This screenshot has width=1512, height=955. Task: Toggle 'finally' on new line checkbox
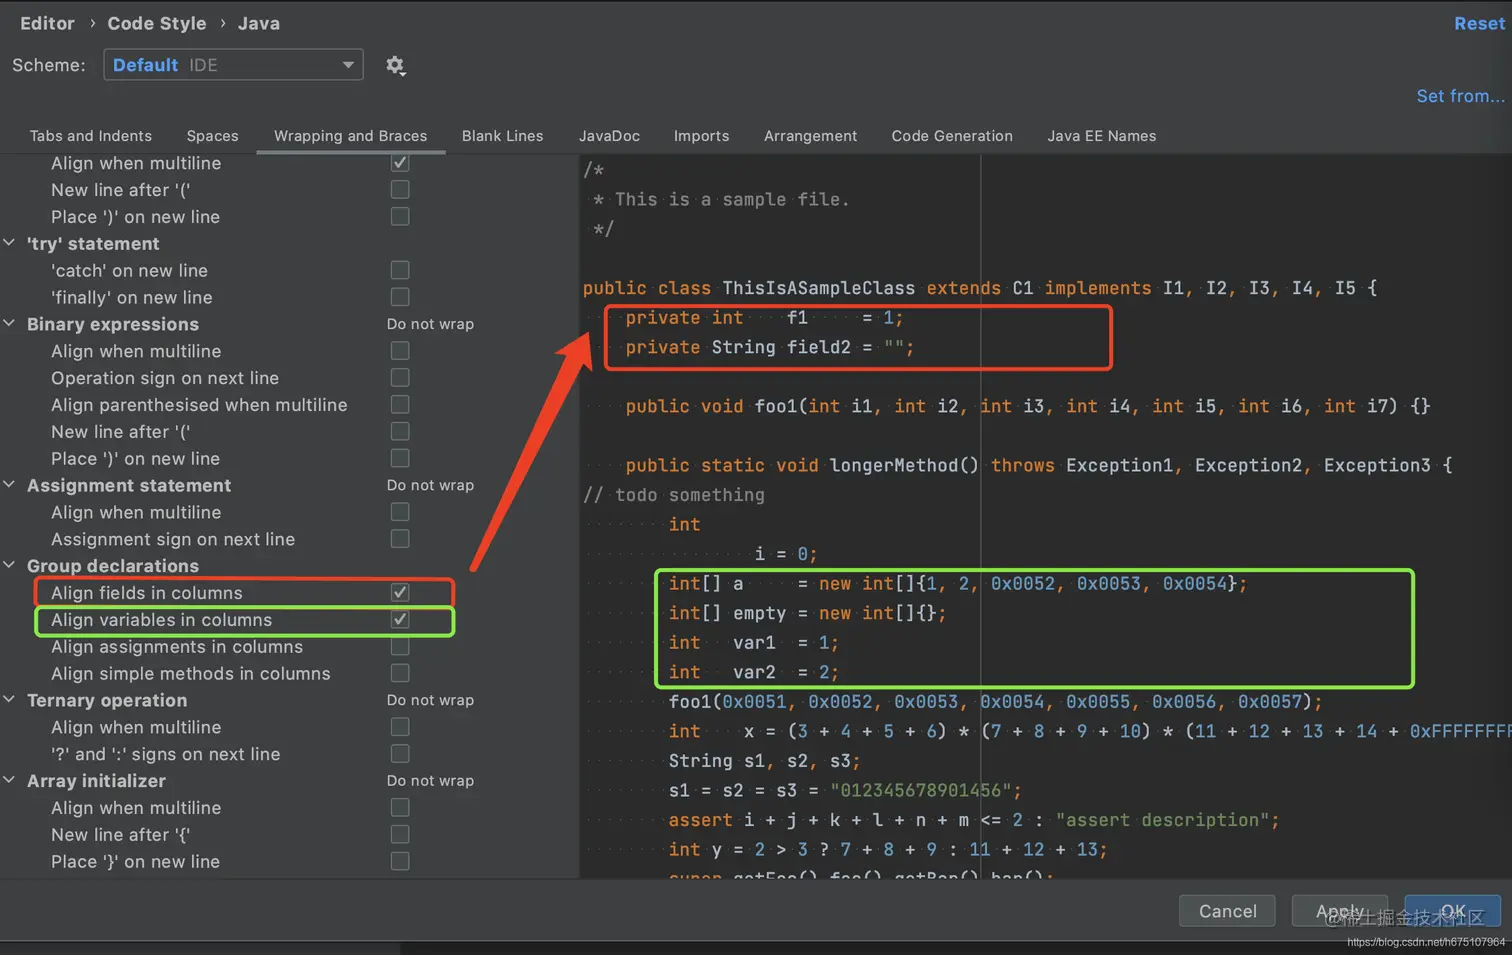[x=400, y=297]
